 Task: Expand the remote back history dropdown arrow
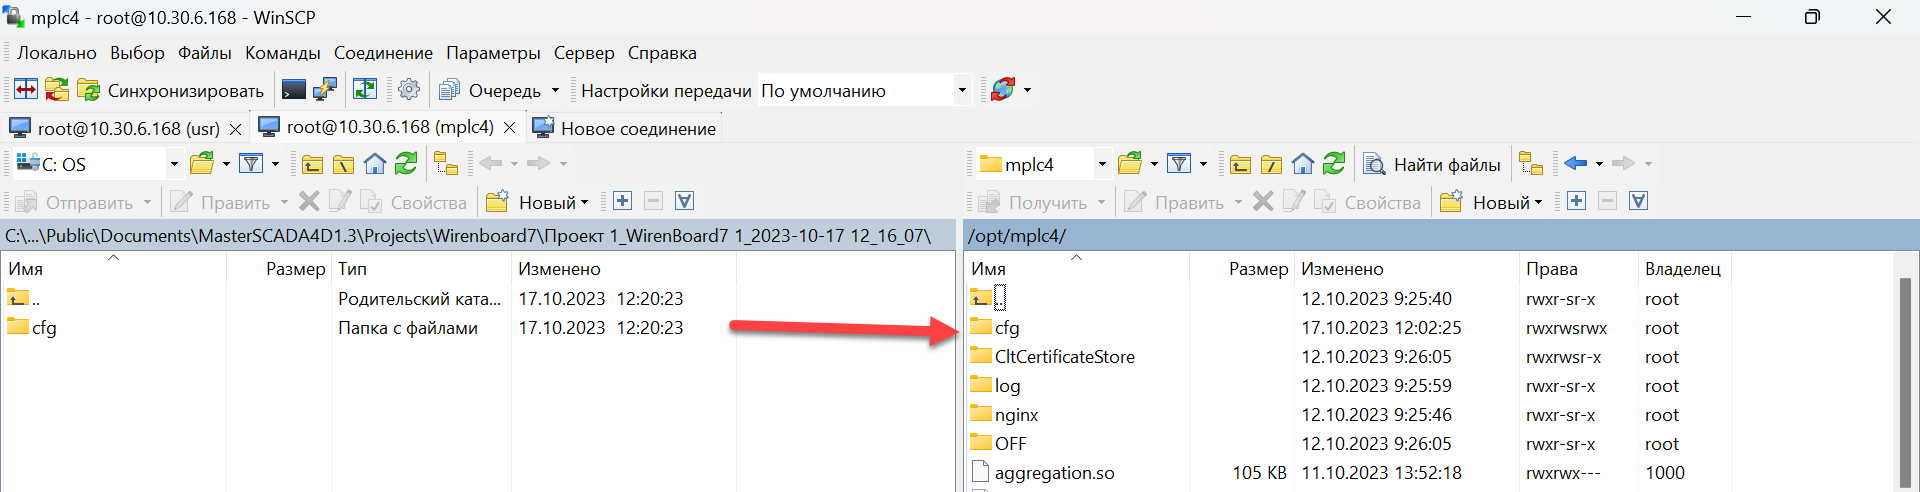coord(1599,164)
